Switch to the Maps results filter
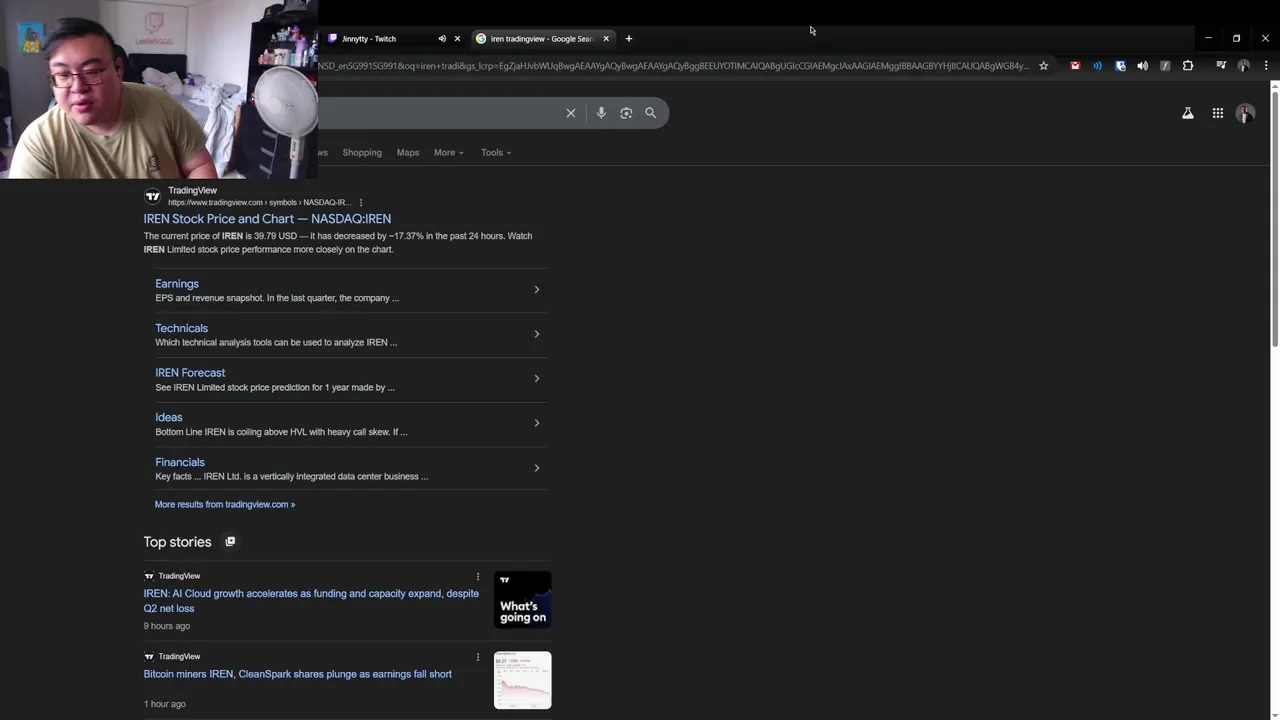 click(408, 152)
